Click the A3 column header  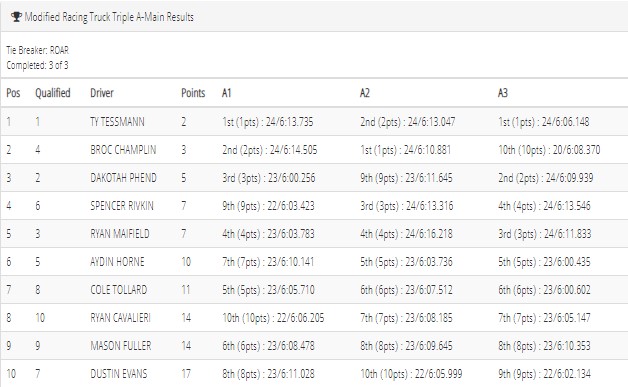pos(503,93)
